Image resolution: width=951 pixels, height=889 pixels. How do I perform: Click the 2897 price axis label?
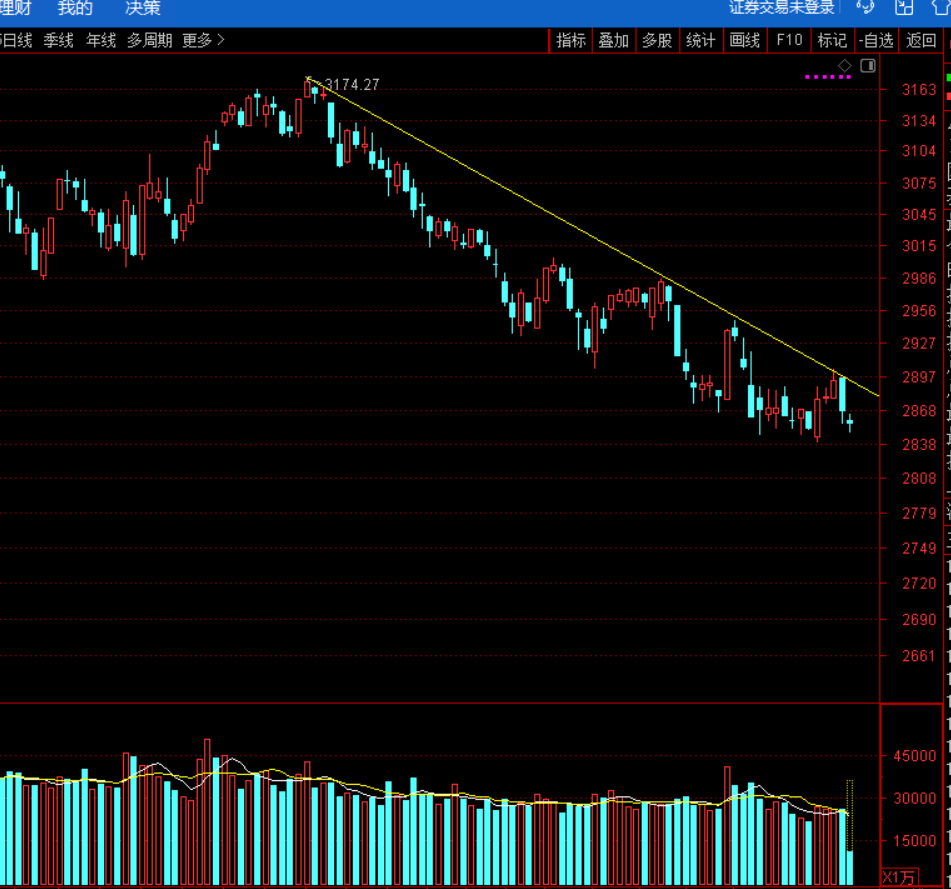tap(919, 377)
